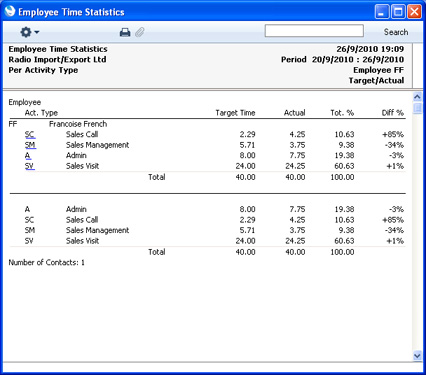The image size is (426, 375).
Task: Click inside the search text field
Action: 314,31
